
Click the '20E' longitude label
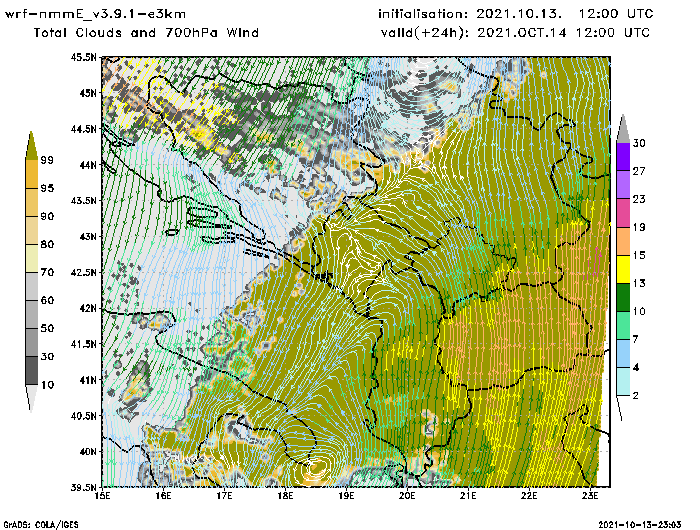tap(407, 496)
